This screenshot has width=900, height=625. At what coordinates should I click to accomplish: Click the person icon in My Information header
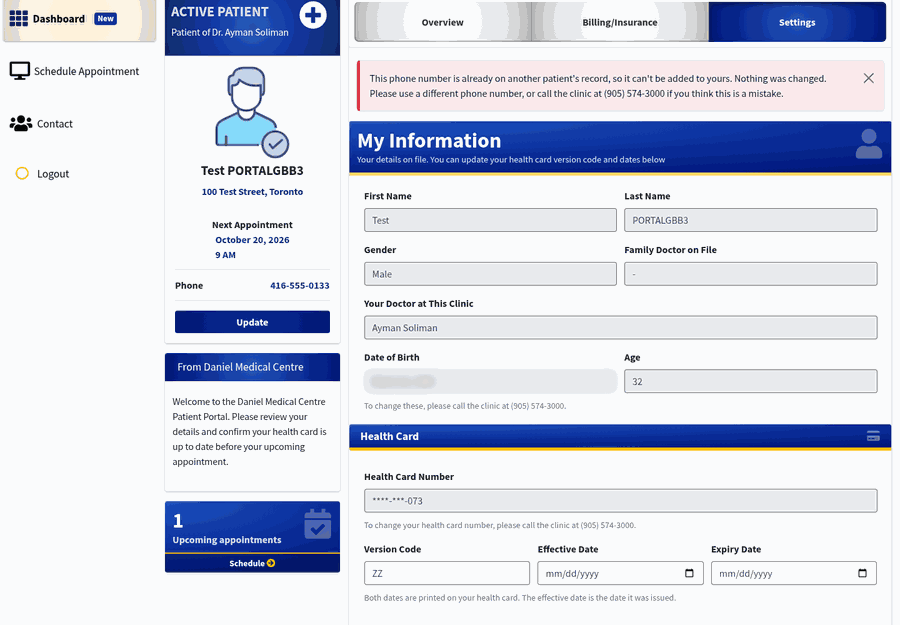pyautogui.click(x=868, y=144)
